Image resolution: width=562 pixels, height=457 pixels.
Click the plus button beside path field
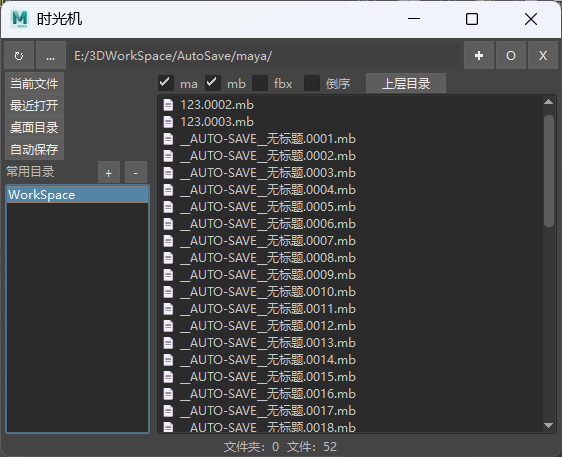pyautogui.click(x=479, y=56)
